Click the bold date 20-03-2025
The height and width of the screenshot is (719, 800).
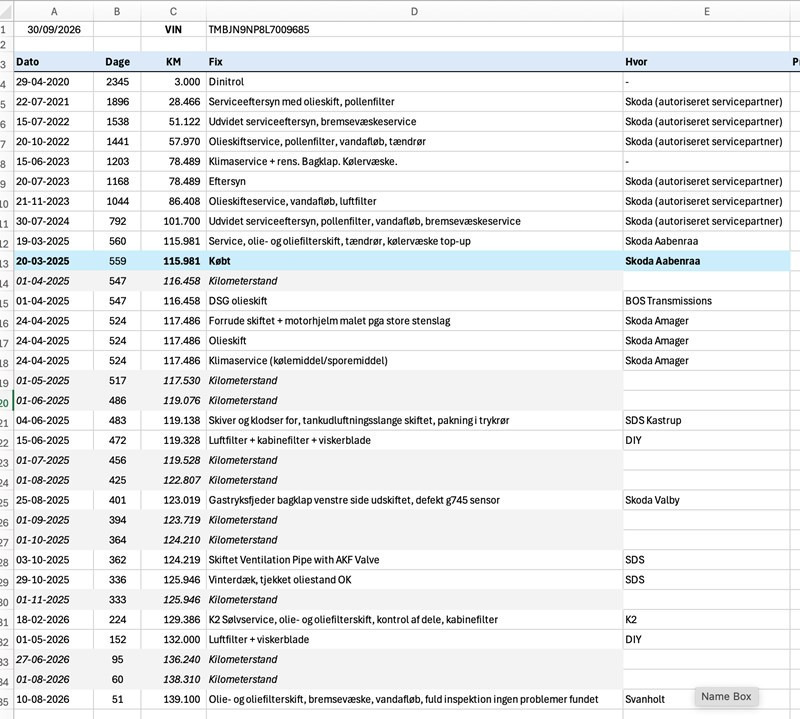(54, 261)
